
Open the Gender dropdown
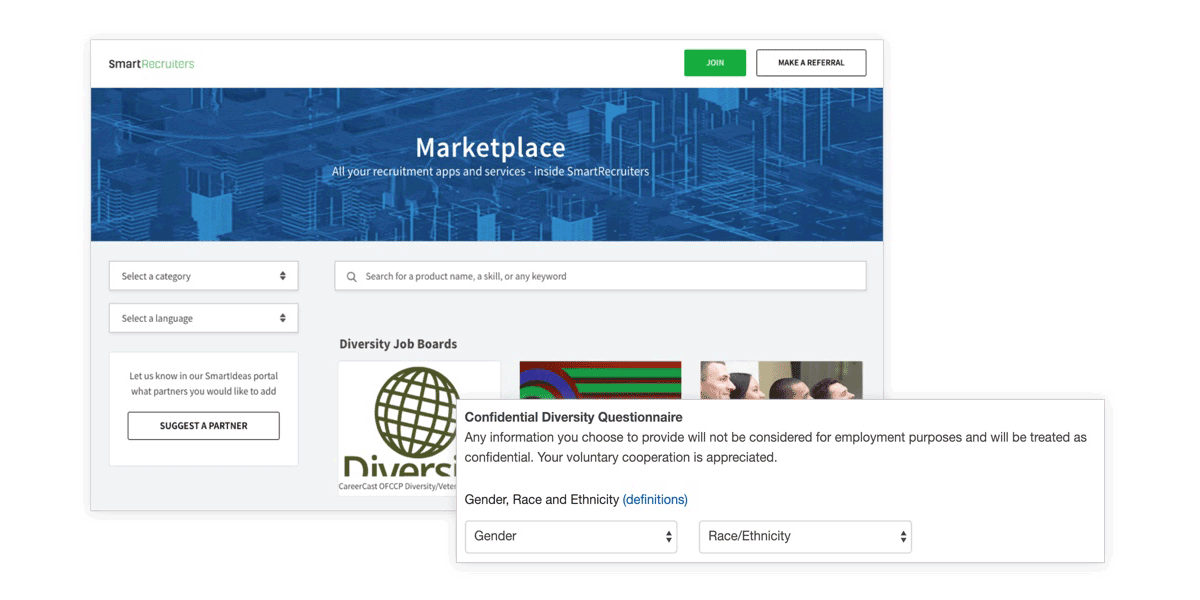coord(571,536)
